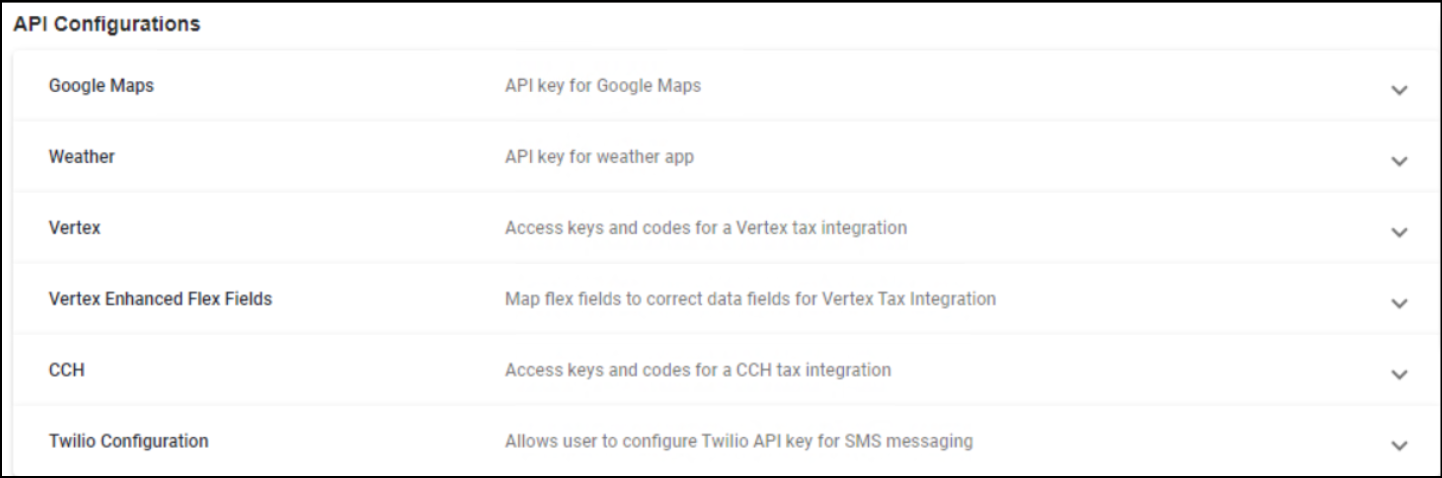Expand the Weather row chevron
This screenshot has height=478, width=1442.
tap(1399, 161)
